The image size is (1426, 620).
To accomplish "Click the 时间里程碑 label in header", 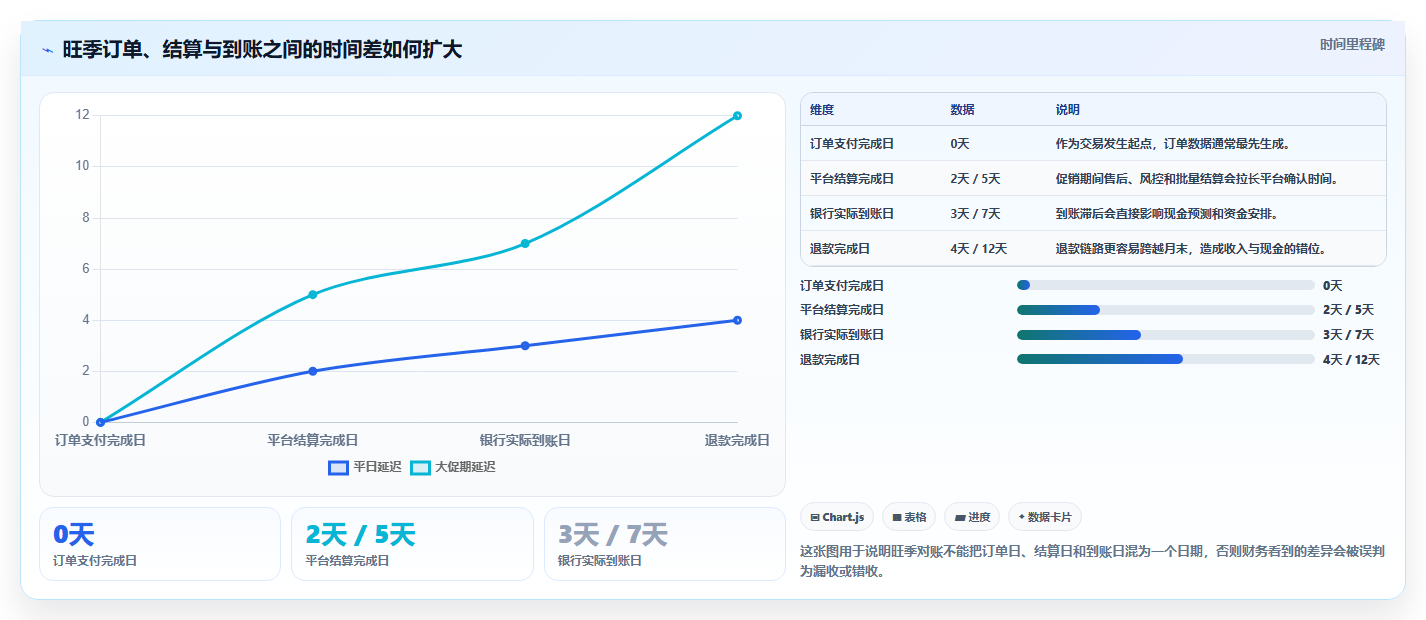I will point(1352,44).
